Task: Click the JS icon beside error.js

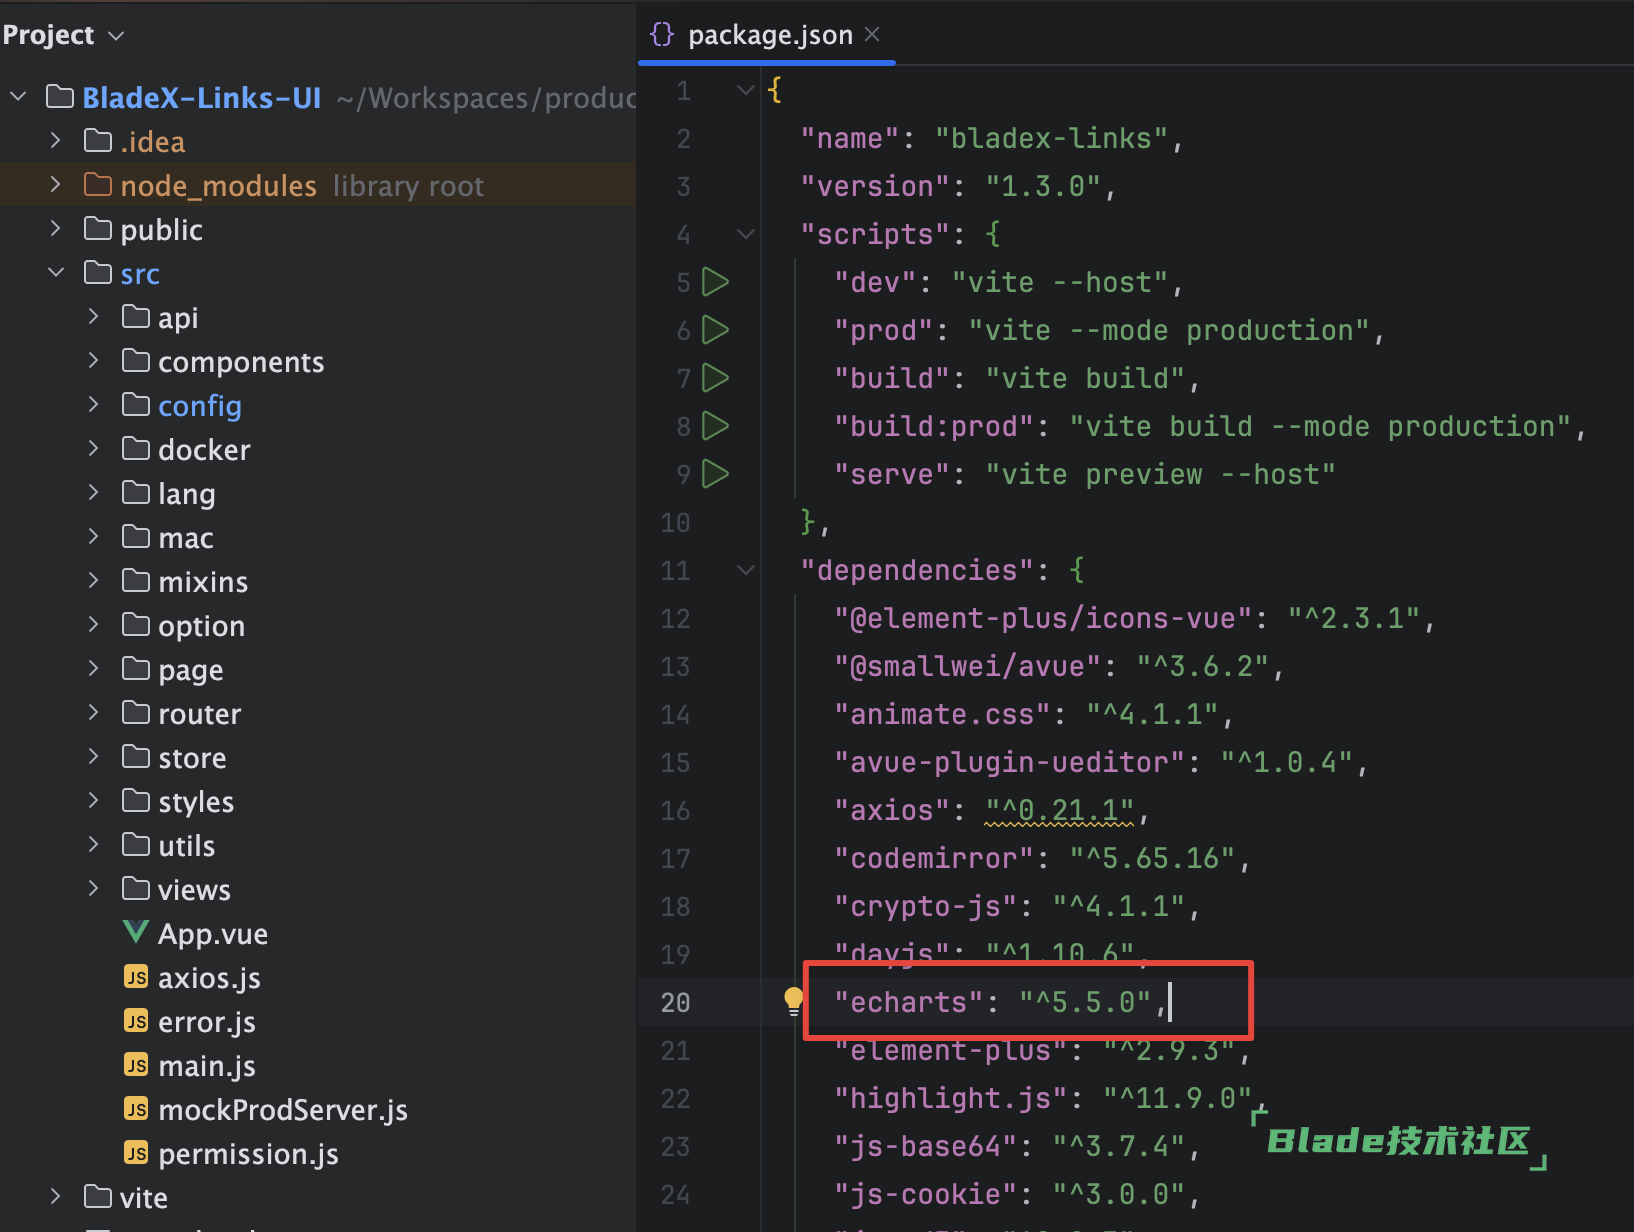Action: pyautogui.click(x=136, y=1021)
